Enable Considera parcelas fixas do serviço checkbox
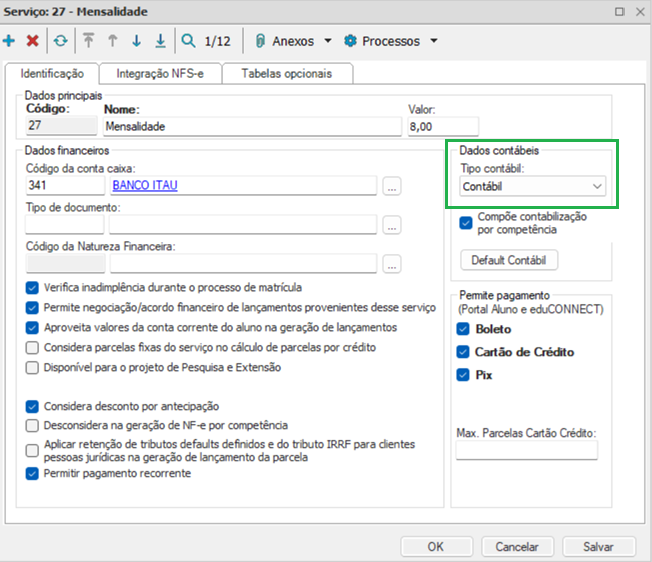This screenshot has width=652, height=562. click(32, 348)
